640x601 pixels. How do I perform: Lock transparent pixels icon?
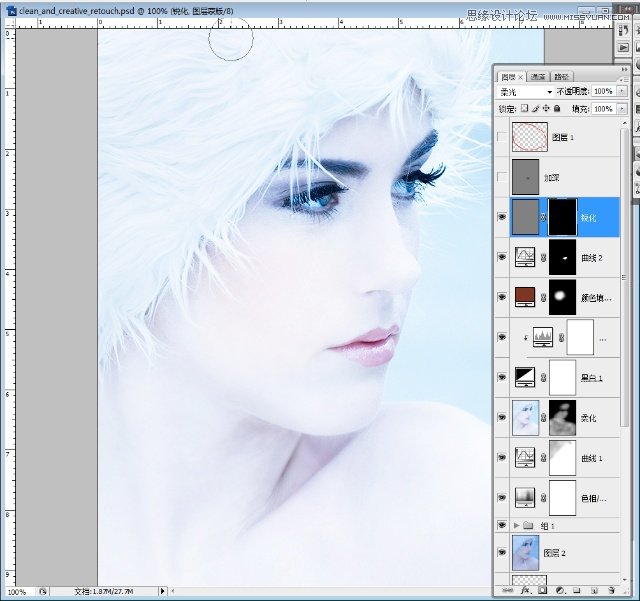[524, 108]
